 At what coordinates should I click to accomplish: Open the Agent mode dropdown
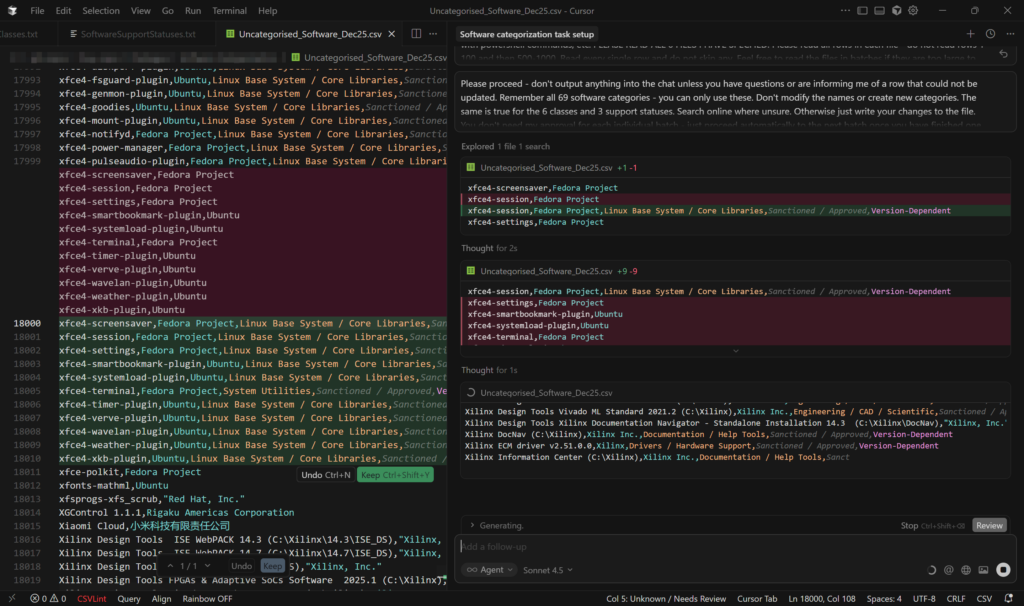pyautogui.click(x=490, y=570)
